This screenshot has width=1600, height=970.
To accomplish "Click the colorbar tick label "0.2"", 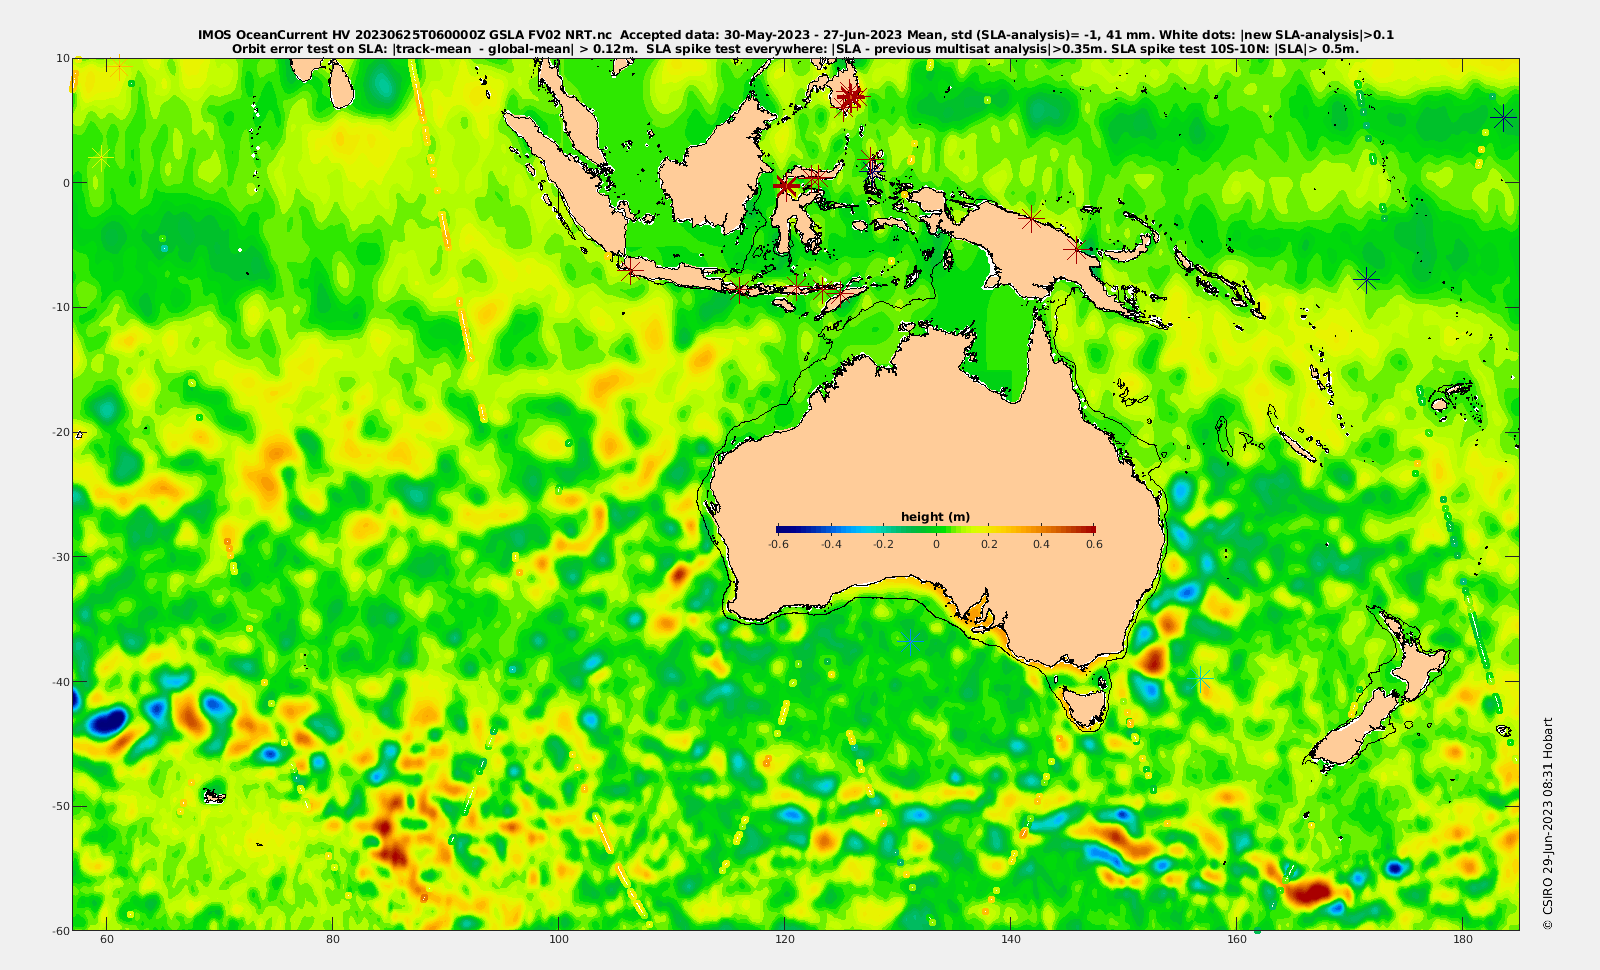I will click(x=989, y=545).
